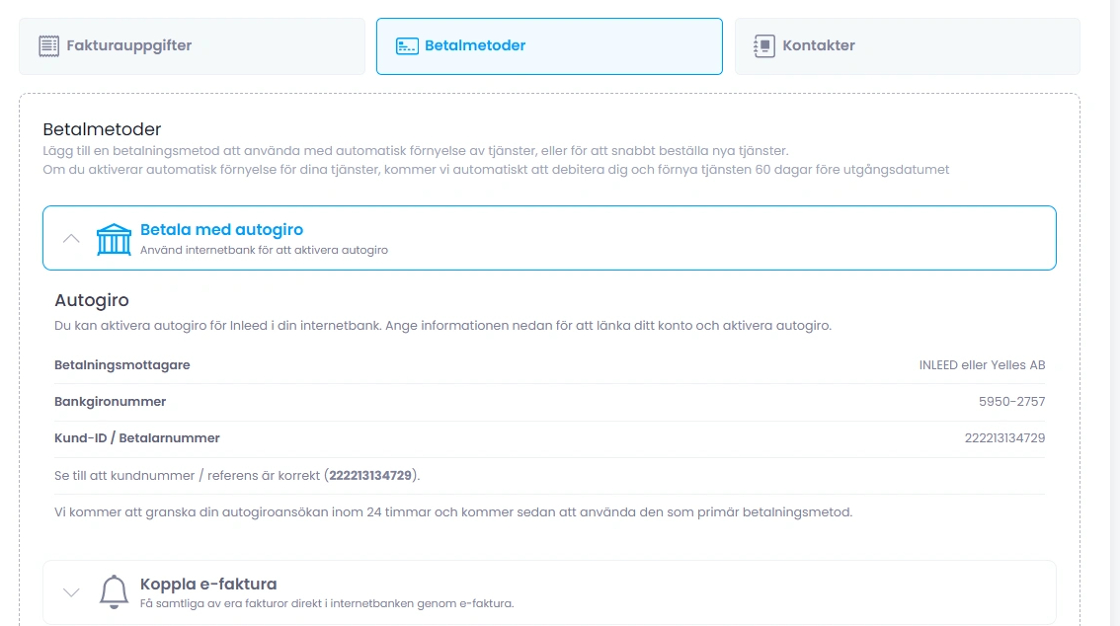Viewport: 1120px width, 626px height.
Task: Click the Kund-ID value 222213134729 in the table
Action: point(1004,438)
